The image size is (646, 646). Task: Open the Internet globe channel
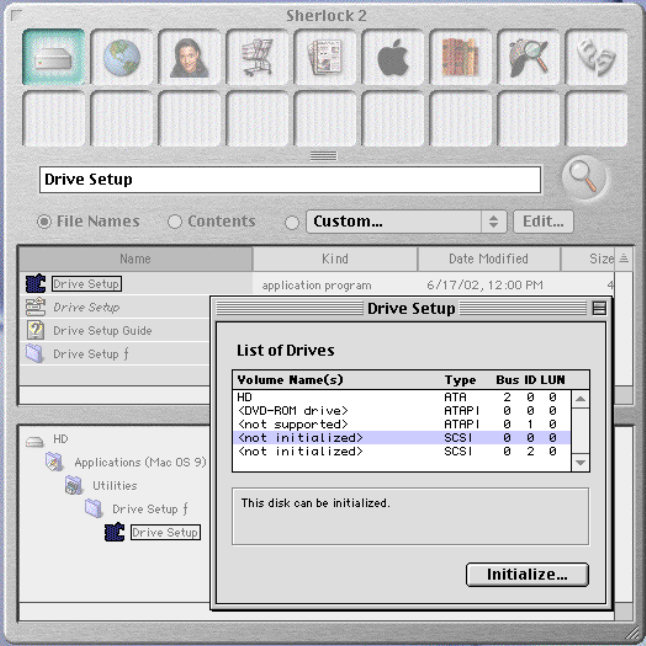click(x=122, y=57)
